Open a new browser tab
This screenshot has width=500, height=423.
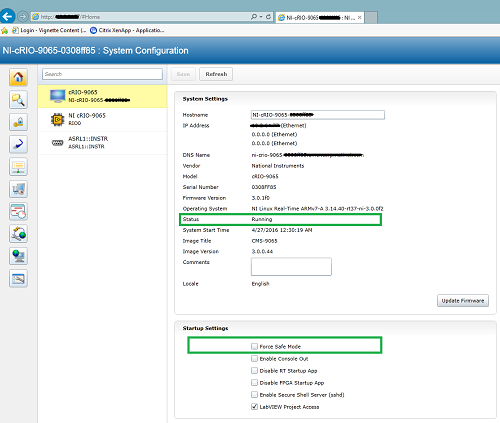tap(371, 17)
